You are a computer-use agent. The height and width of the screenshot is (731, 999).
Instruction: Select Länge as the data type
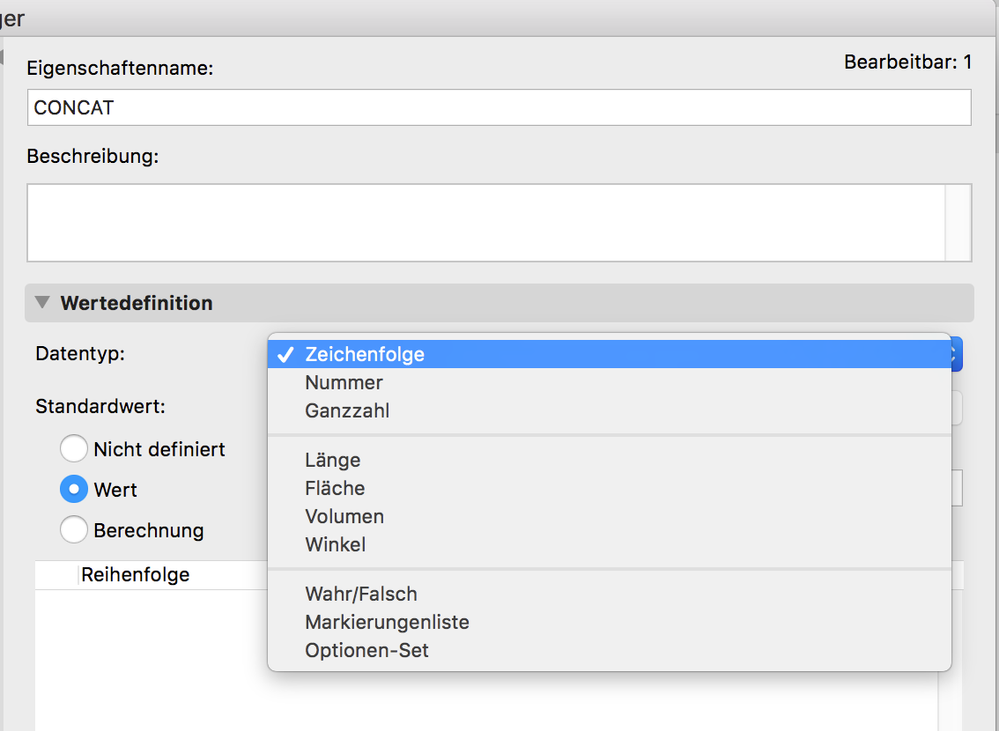tap(333, 461)
